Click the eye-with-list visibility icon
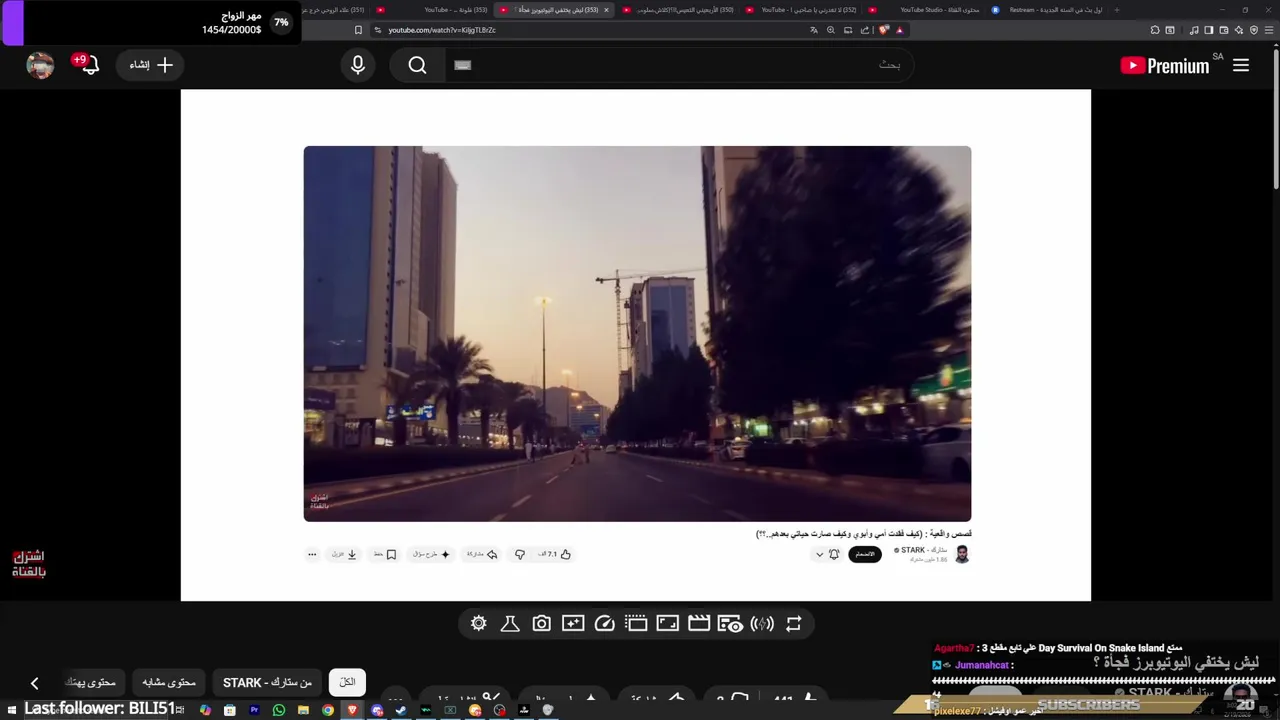This screenshot has width=1280, height=720. click(x=731, y=624)
